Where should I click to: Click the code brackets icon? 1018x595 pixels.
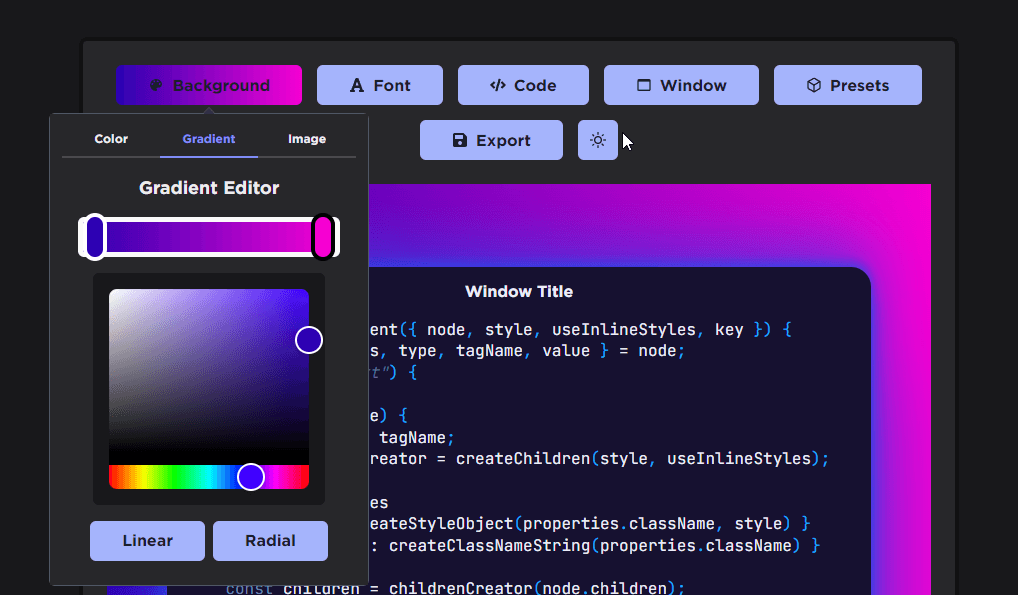(498, 85)
